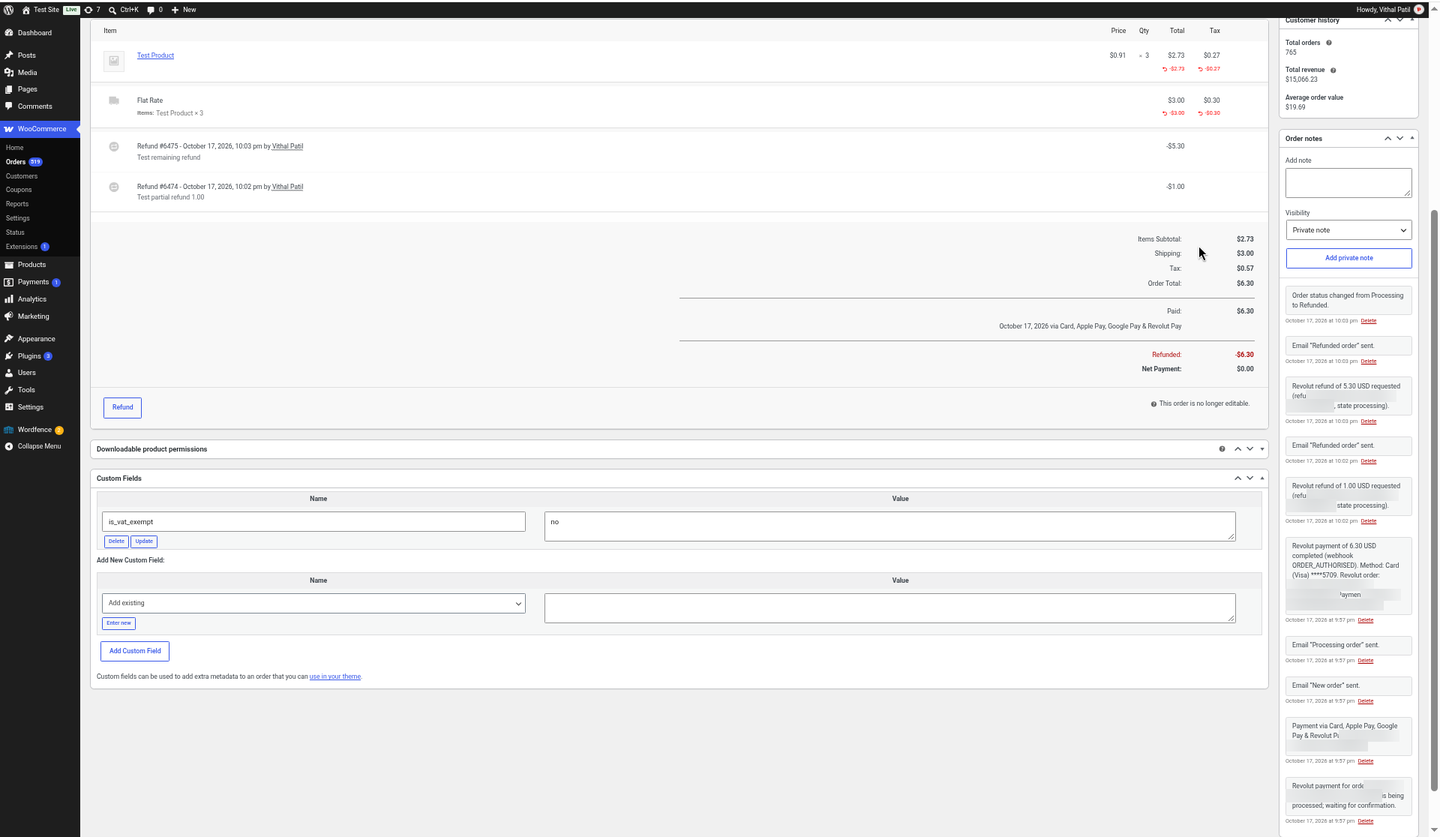The image size is (1440, 837).
Task: Open the Ctrl+K search command palette
Action: point(124,9)
